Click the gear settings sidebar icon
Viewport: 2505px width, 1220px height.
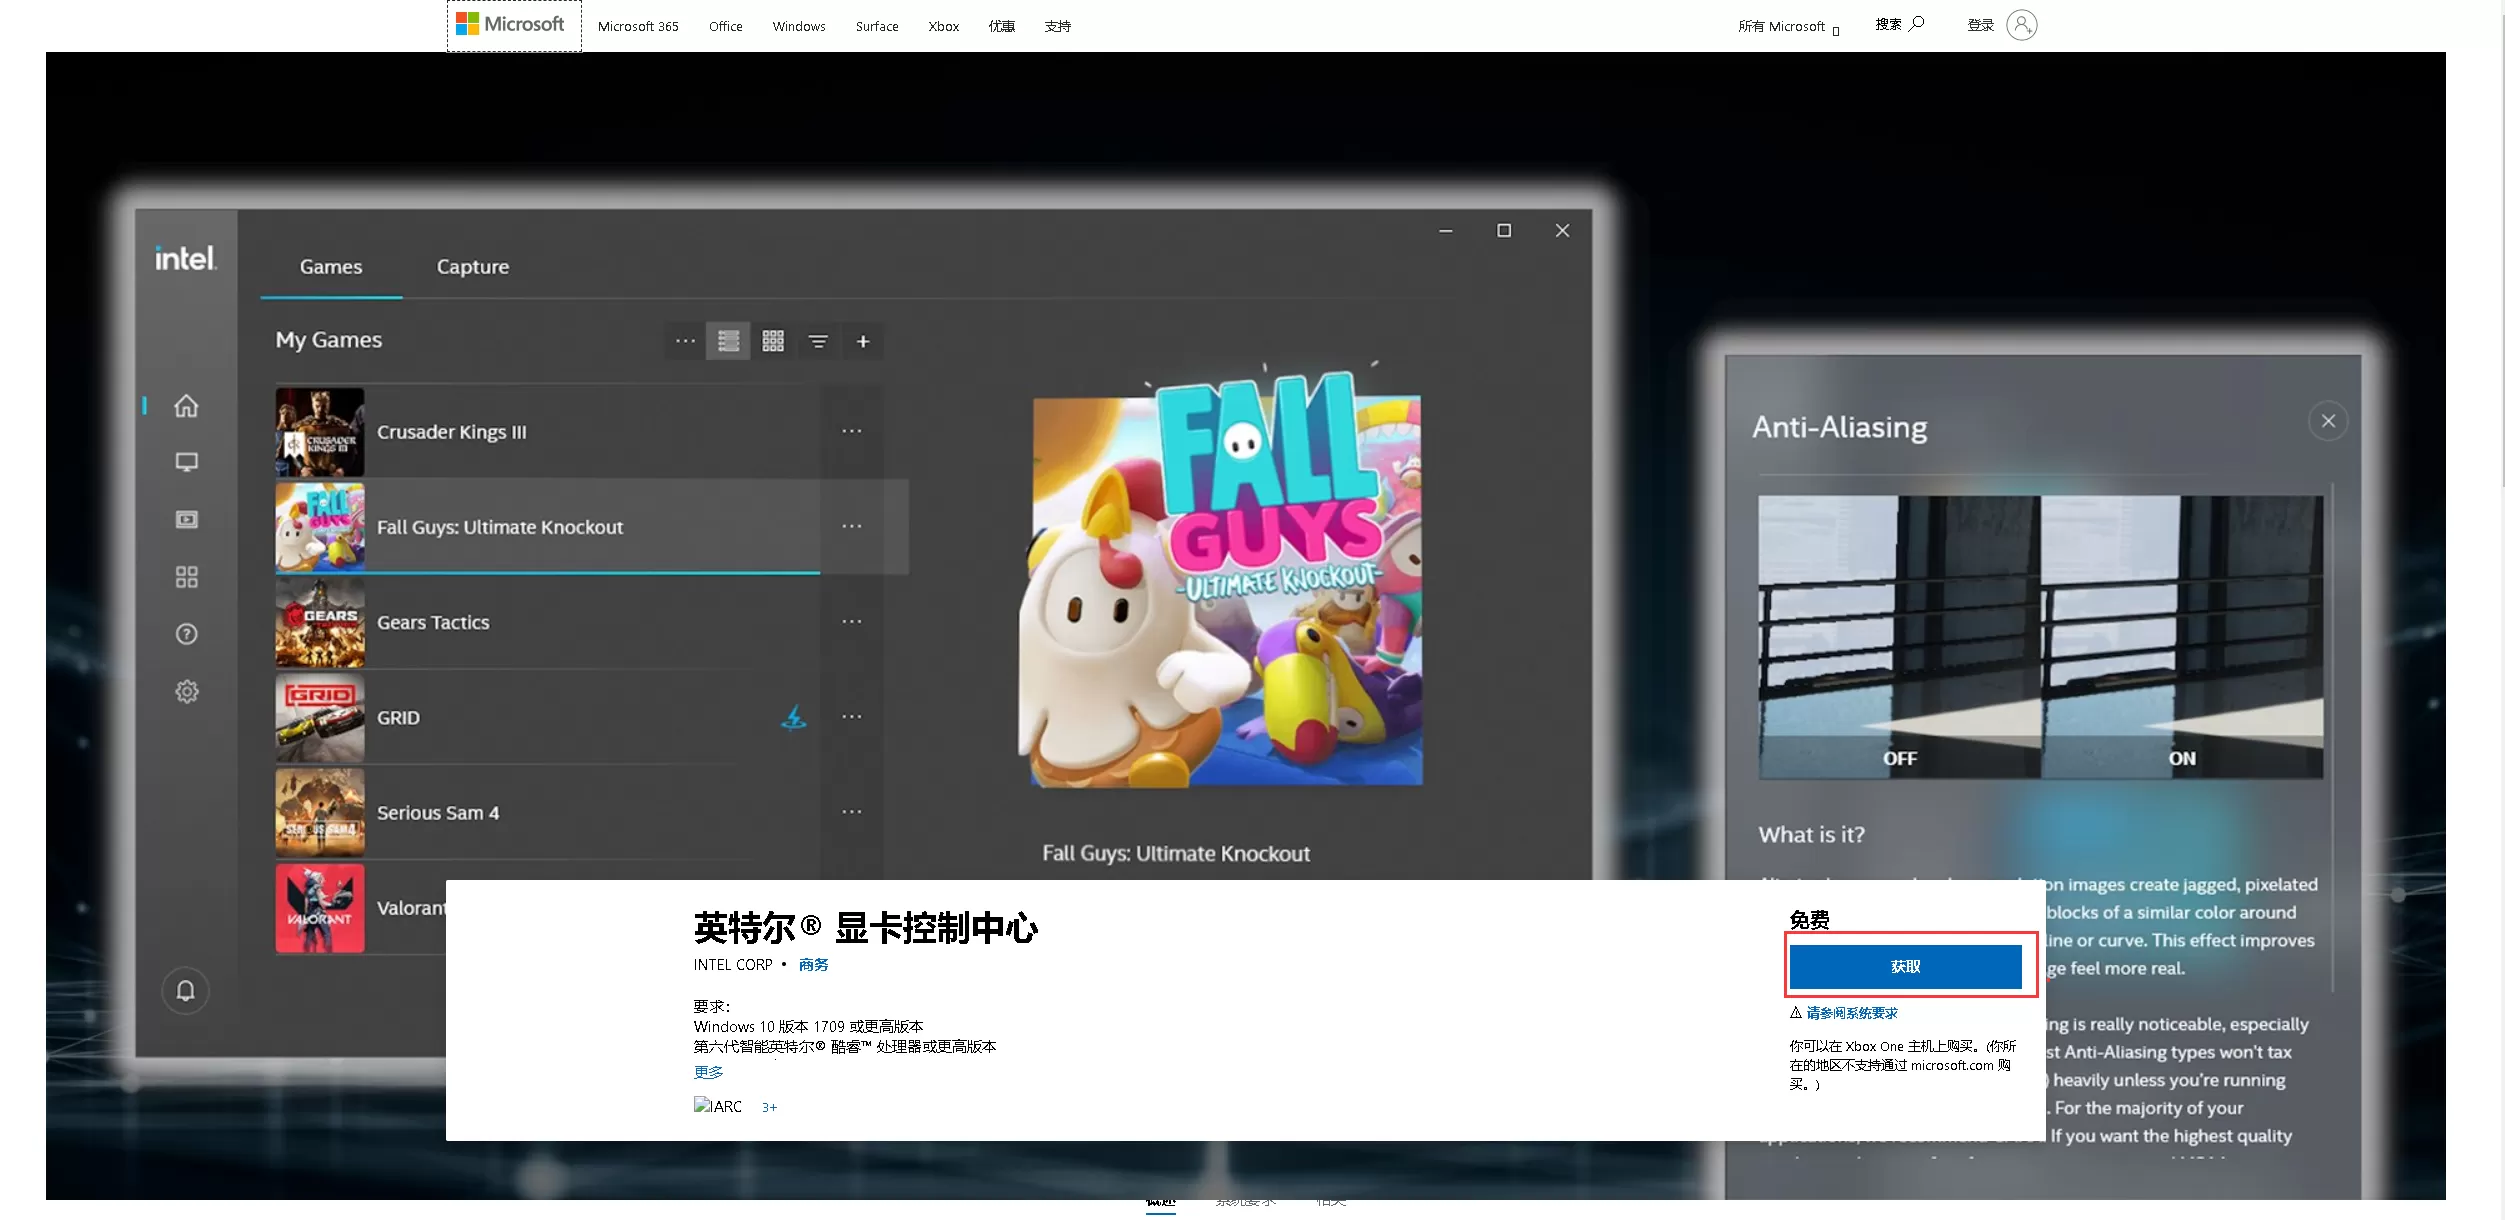[186, 692]
